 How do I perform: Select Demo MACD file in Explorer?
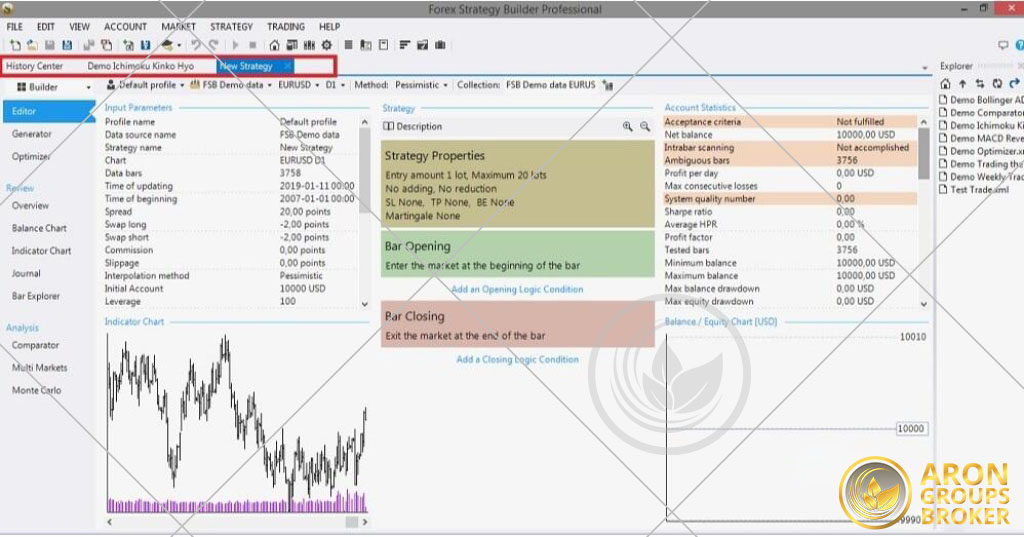coord(981,138)
